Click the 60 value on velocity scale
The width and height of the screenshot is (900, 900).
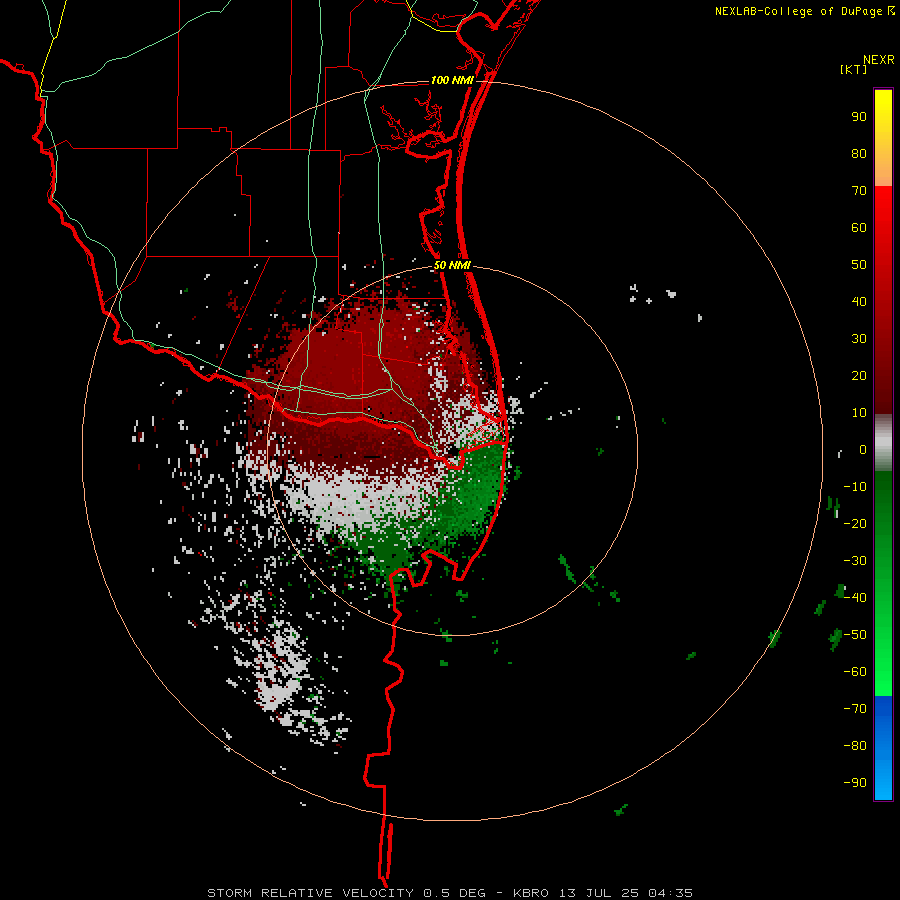(859, 228)
